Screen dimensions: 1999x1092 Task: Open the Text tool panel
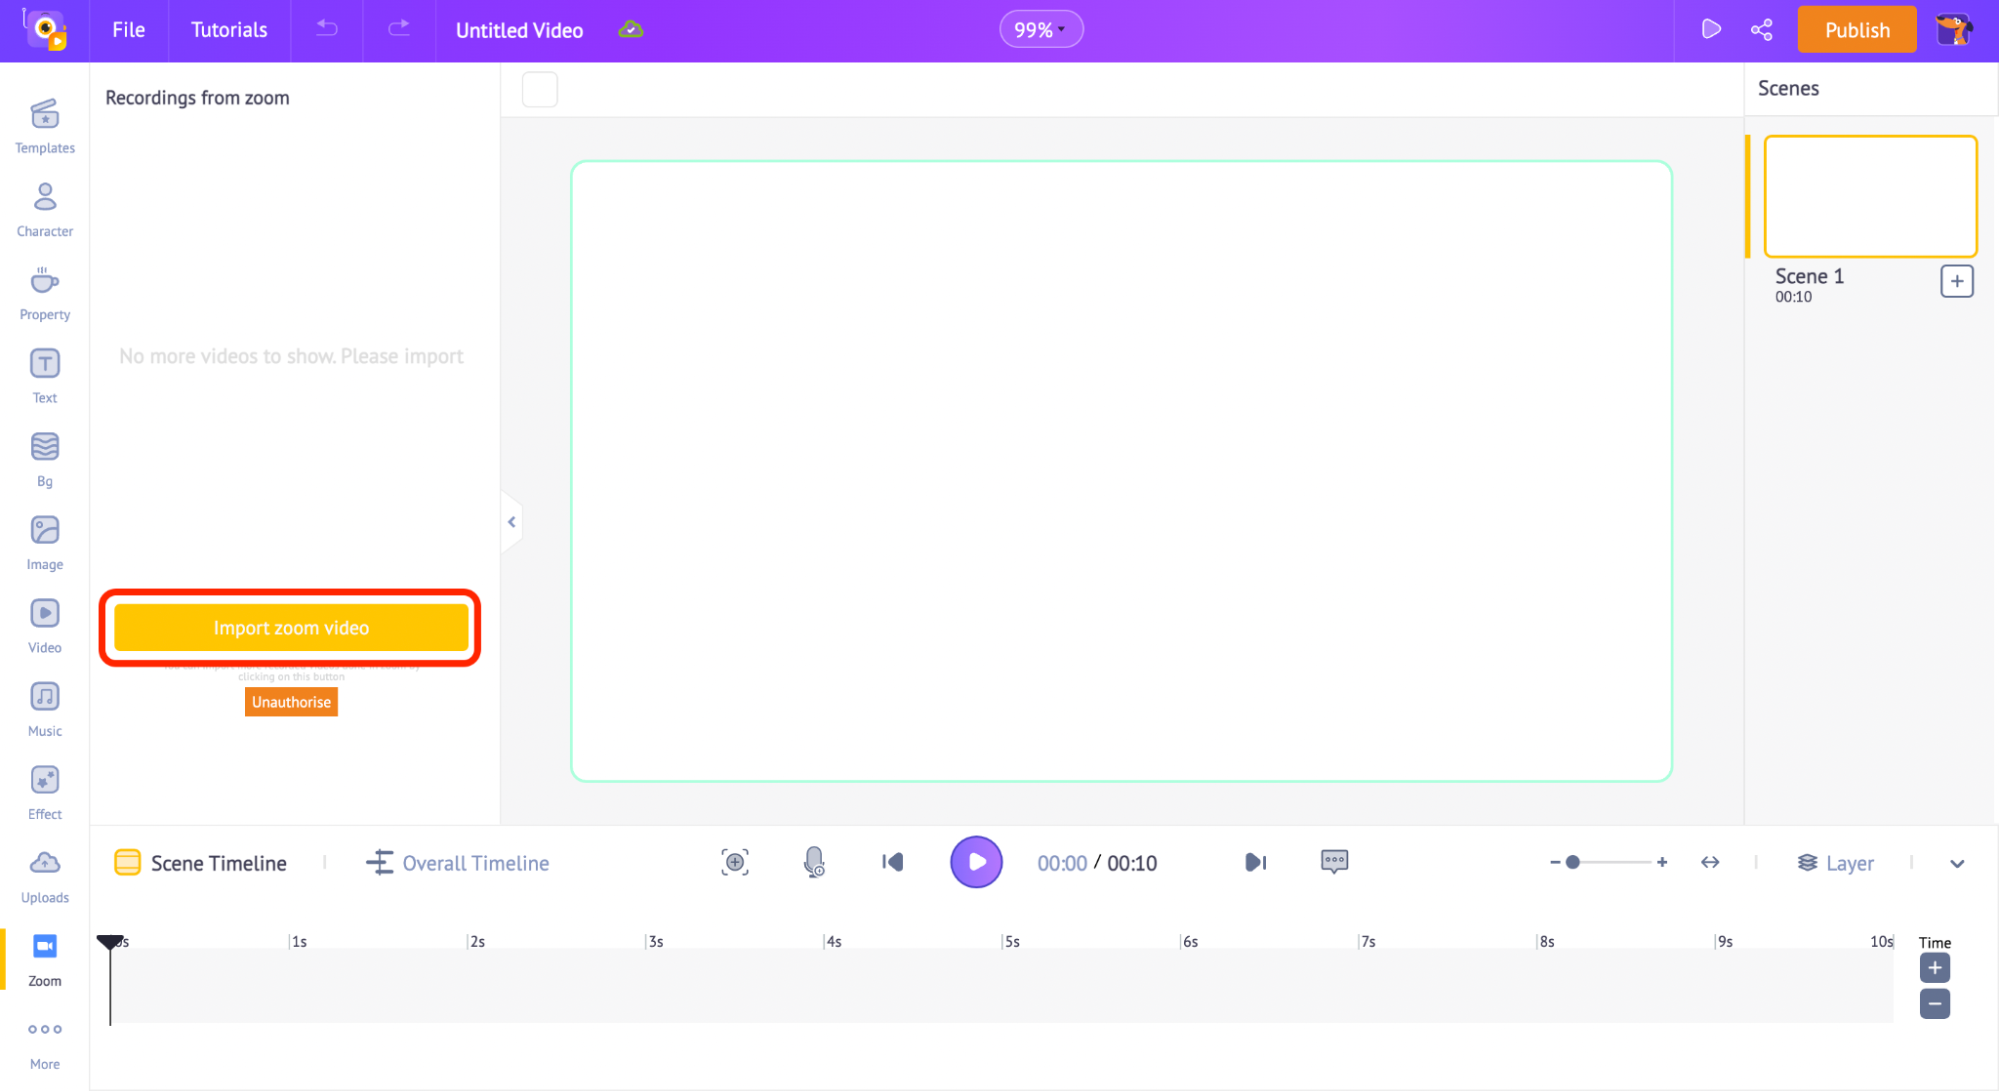coord(44,375)
